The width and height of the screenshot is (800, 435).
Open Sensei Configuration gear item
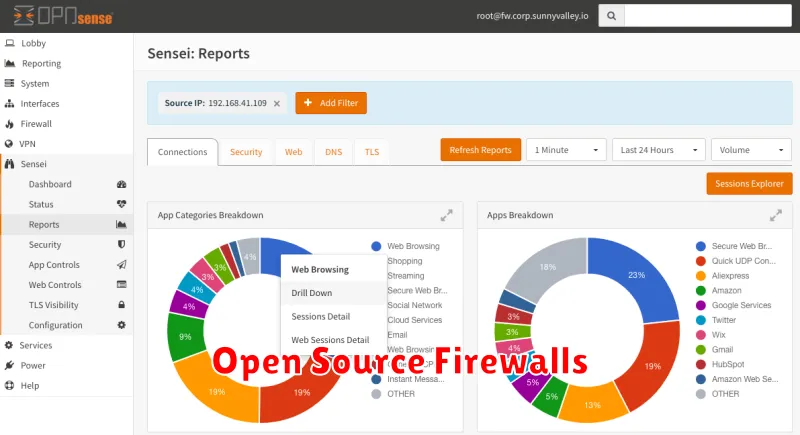click(x=56, y=325)
